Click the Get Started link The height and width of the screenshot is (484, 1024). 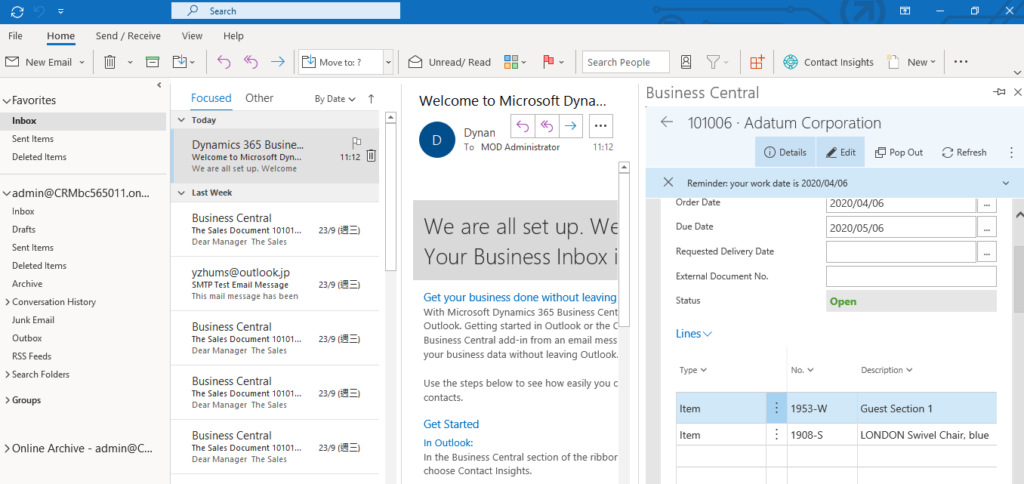pyautogui.click(x=451, y=424)
